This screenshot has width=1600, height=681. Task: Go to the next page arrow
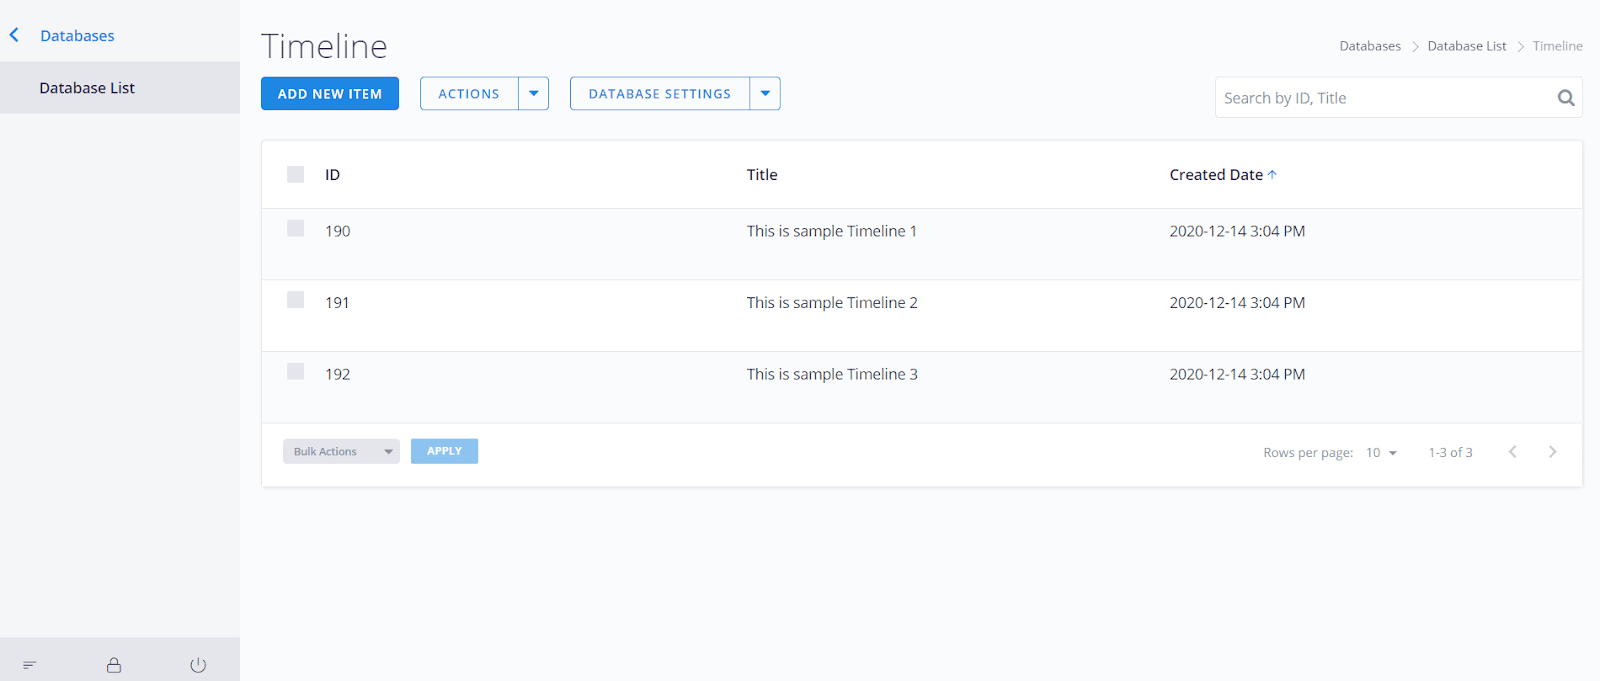[x=1552, y=452]
